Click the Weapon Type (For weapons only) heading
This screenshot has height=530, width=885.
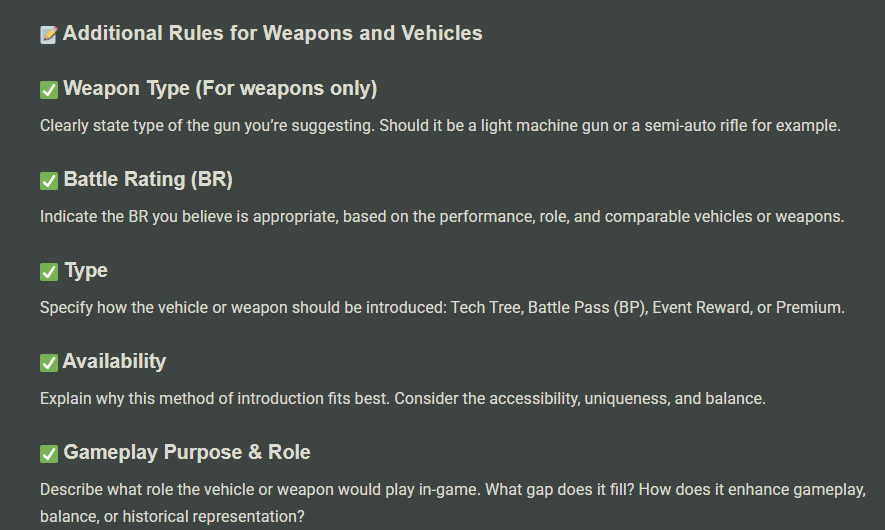pos(220,89)
